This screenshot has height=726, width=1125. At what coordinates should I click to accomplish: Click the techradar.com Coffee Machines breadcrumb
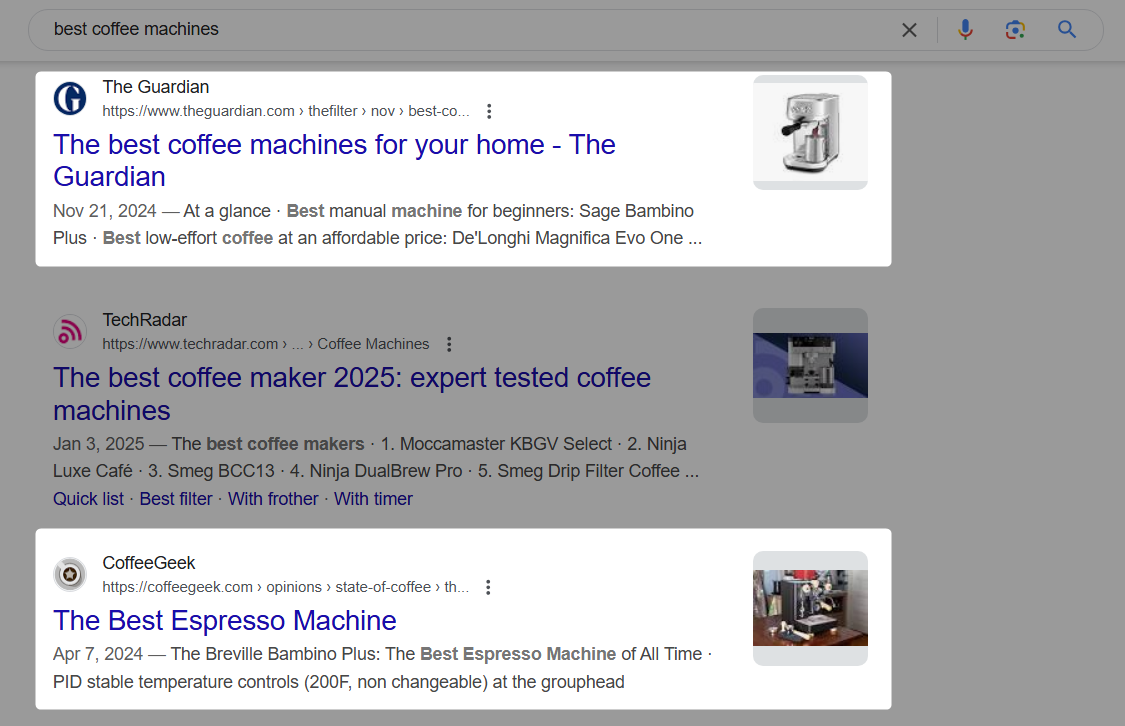pyautogui.click(x=265, y=344)
